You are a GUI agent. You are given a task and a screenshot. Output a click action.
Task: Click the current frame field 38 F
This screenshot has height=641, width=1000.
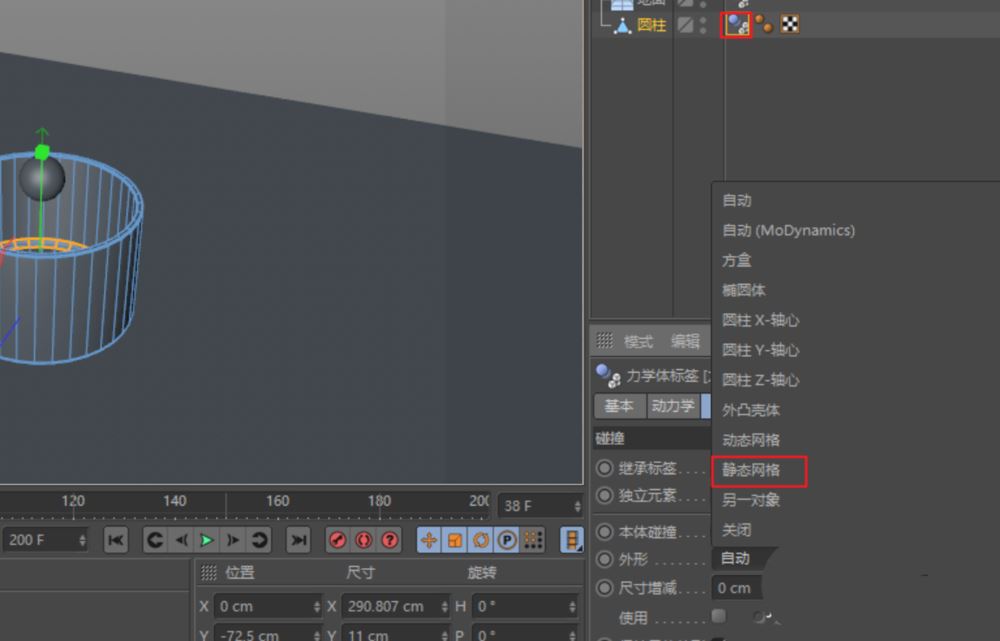point(540,506)
